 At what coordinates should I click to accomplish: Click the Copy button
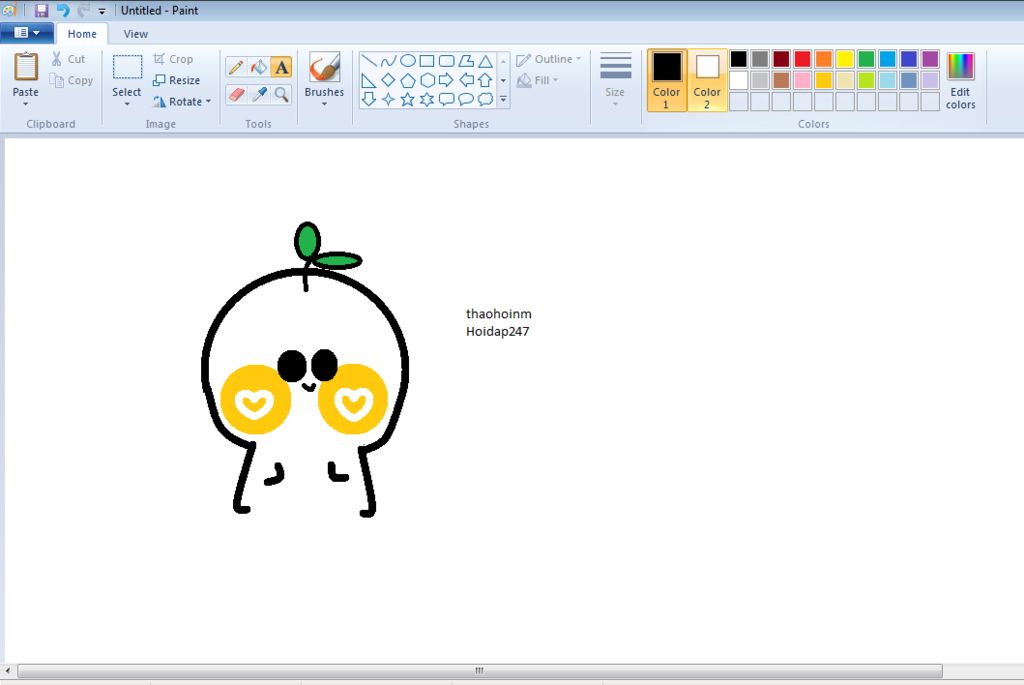pyautogui.click(x=71, y=80)
